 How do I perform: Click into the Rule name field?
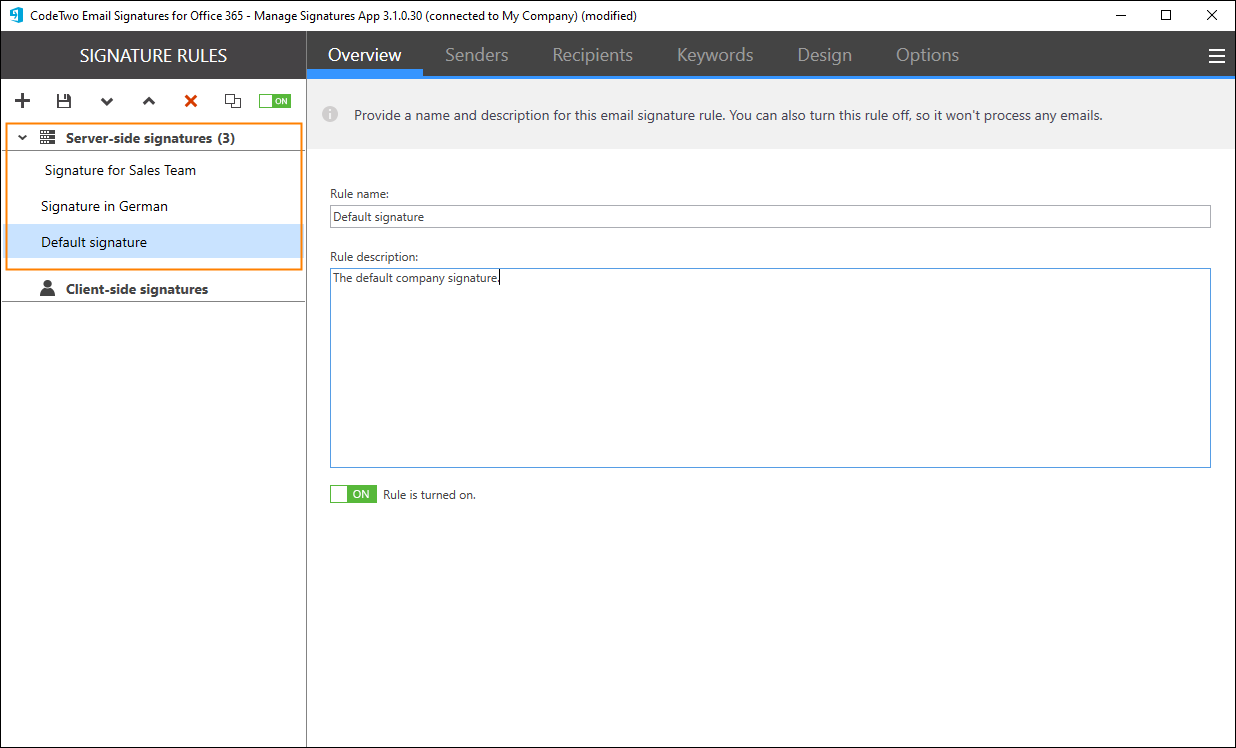pyautogui.click(x=769, y=216)
